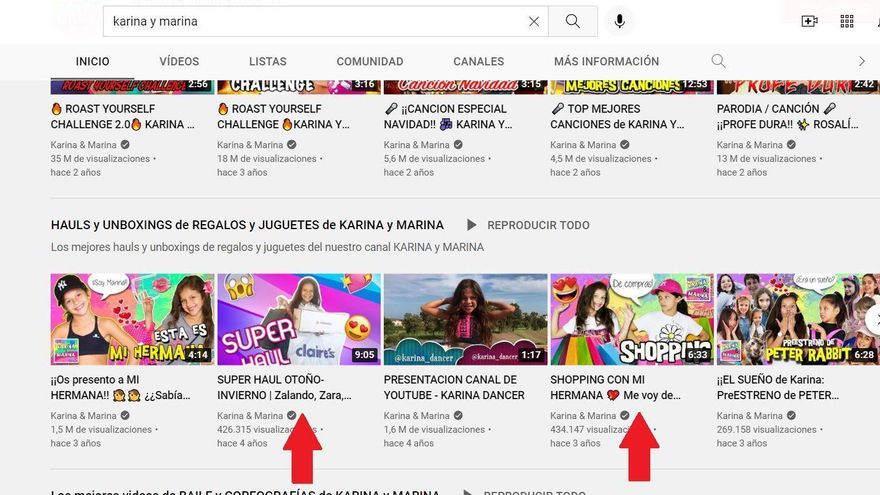
Task: Open PARODIA PROFE DURA video title
Action: tap(787, 116)
